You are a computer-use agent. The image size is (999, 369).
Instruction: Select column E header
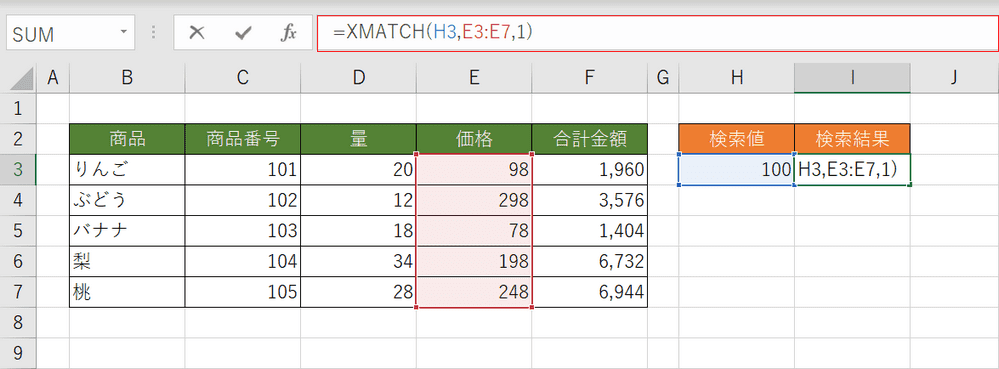tap(474, 78)
